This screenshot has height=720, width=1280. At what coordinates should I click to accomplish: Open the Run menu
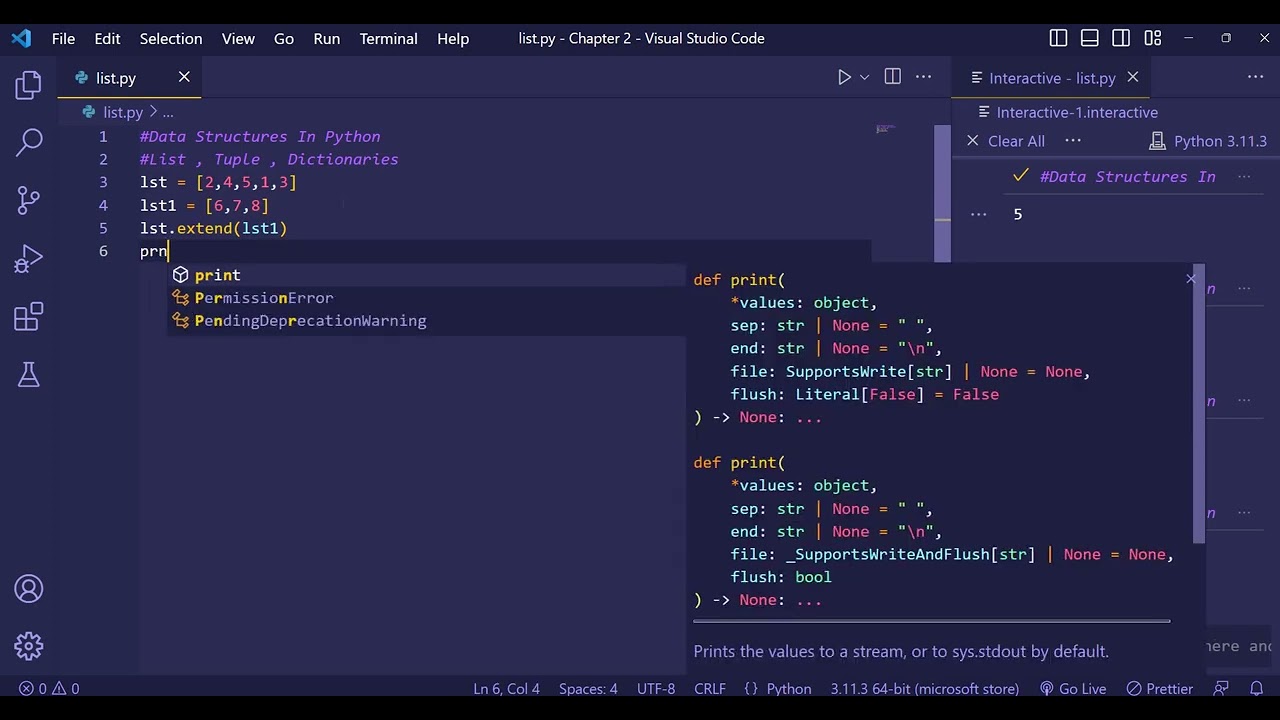(x=326, y=38)
